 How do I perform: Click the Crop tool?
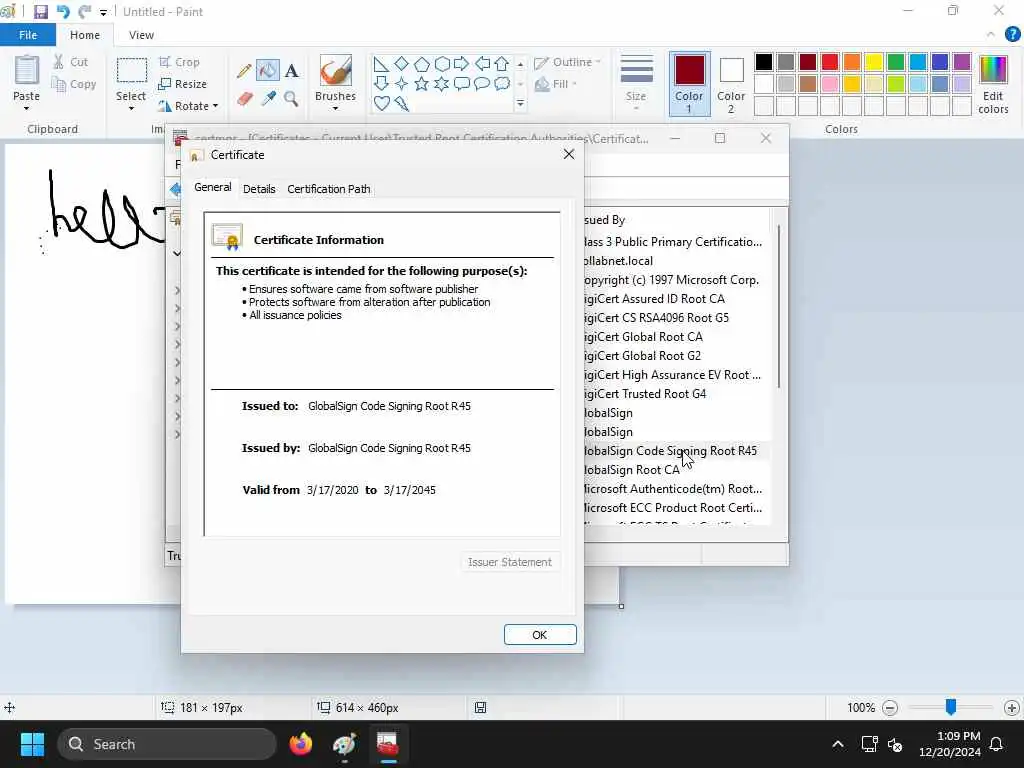(x=179, y=62)
